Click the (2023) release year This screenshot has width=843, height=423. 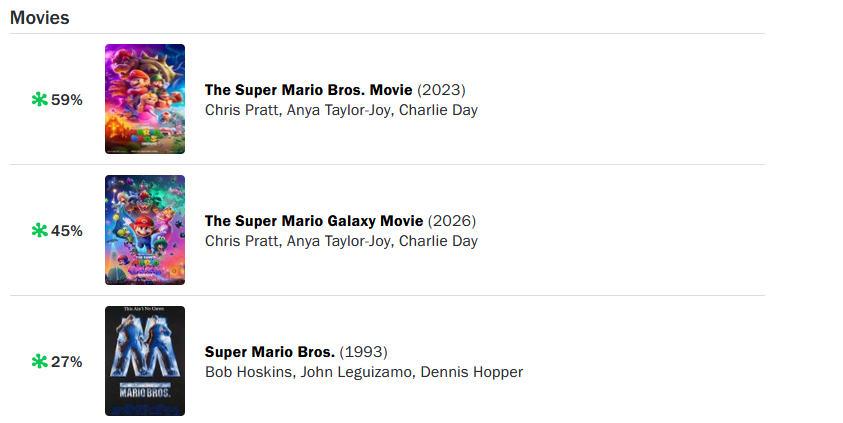tap(441, 89)
